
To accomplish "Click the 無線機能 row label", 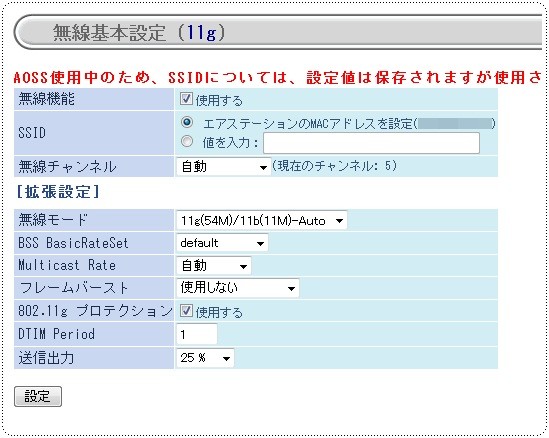I will (46, 99).
